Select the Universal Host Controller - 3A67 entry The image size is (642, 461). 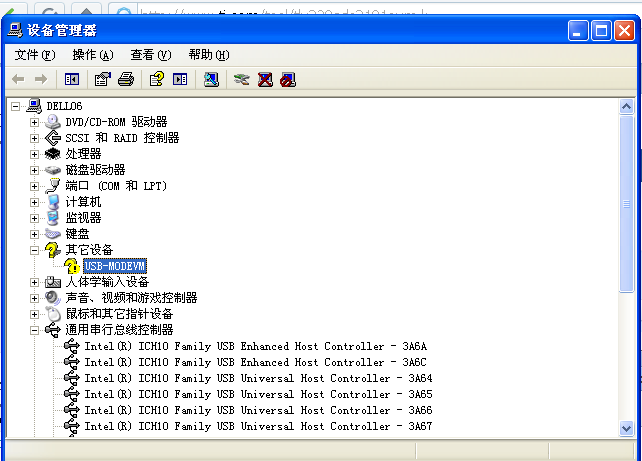point(258,426)
